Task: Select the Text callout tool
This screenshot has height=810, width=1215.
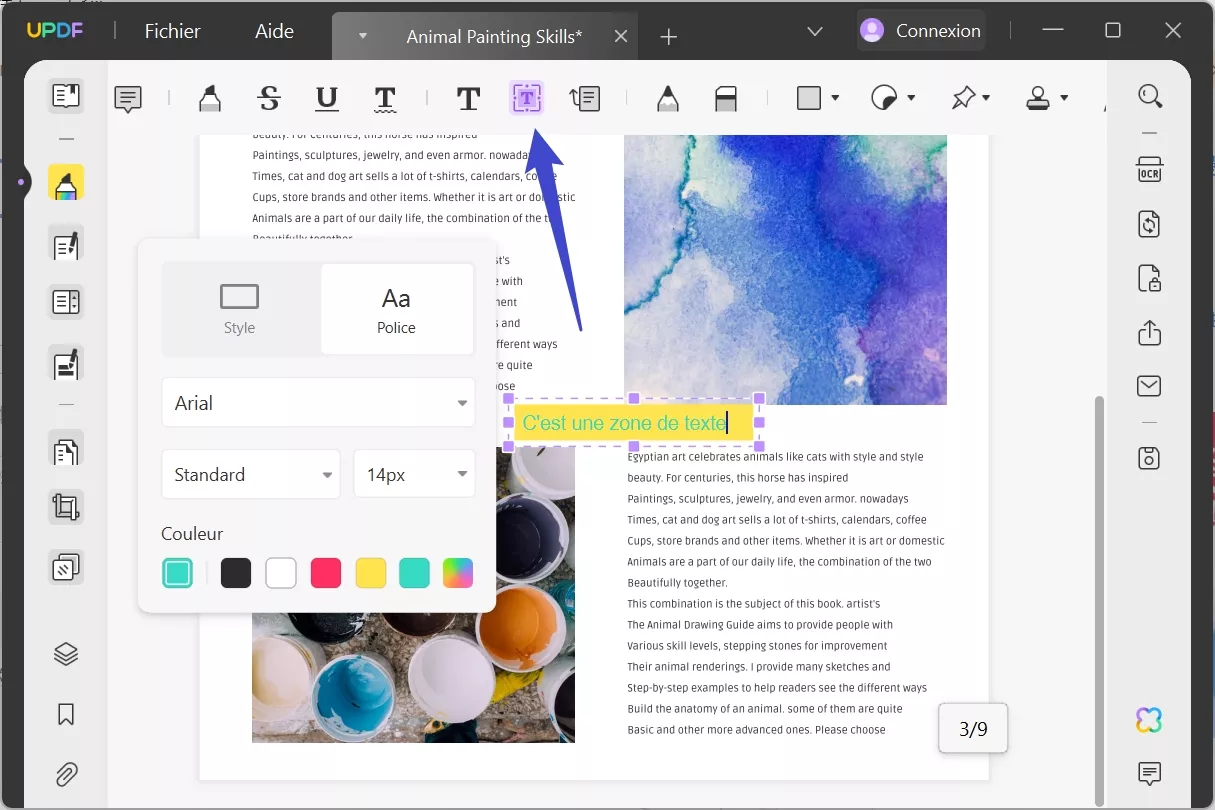Action: click(x=585, y=98)
